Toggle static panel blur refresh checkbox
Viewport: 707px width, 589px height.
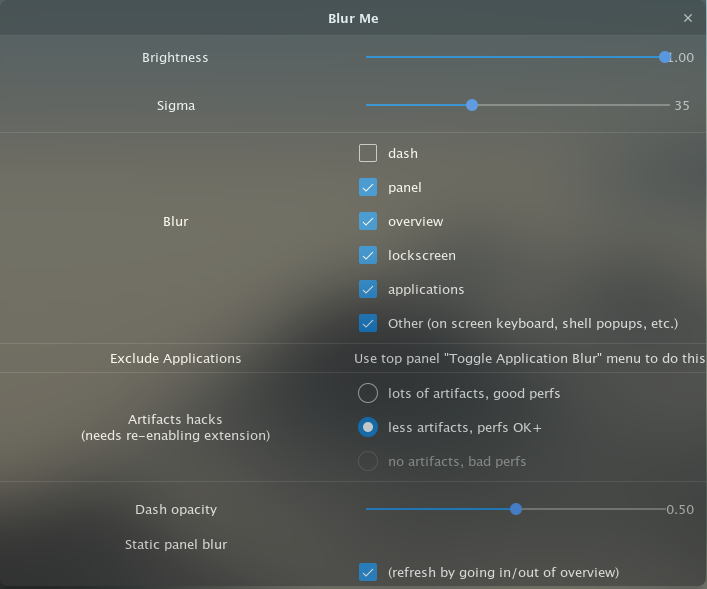click(x=368, y=572)
